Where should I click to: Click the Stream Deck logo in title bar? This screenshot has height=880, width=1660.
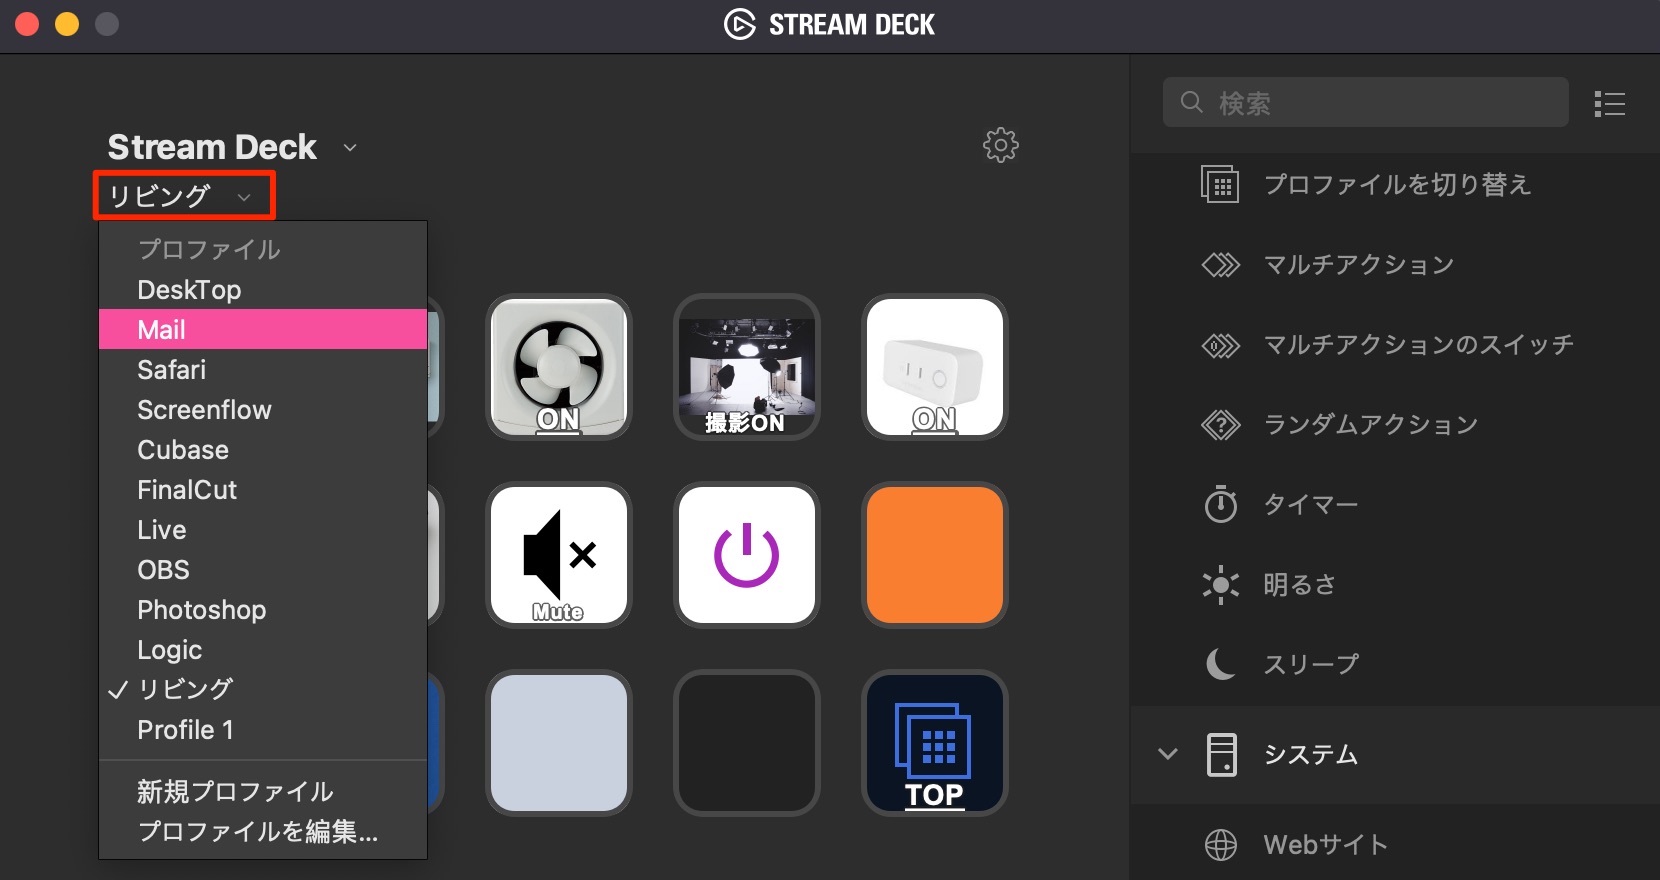(739, 25)
